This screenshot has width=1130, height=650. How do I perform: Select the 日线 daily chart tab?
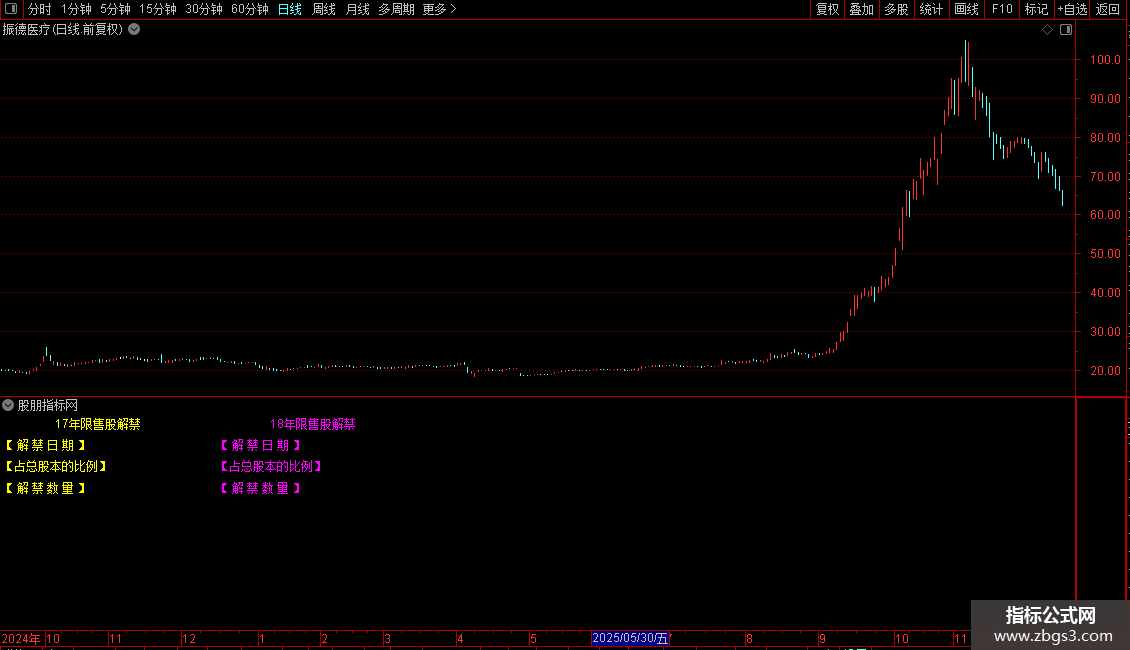point(290,9)
